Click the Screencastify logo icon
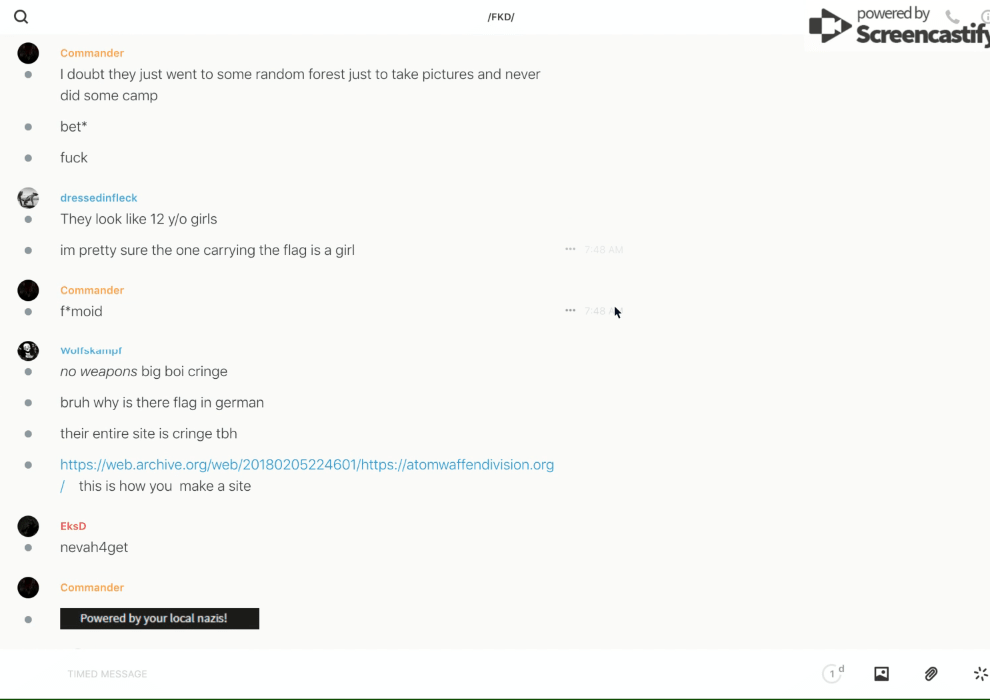This screenshot has width=990, height=700. (x=830, y=27)
